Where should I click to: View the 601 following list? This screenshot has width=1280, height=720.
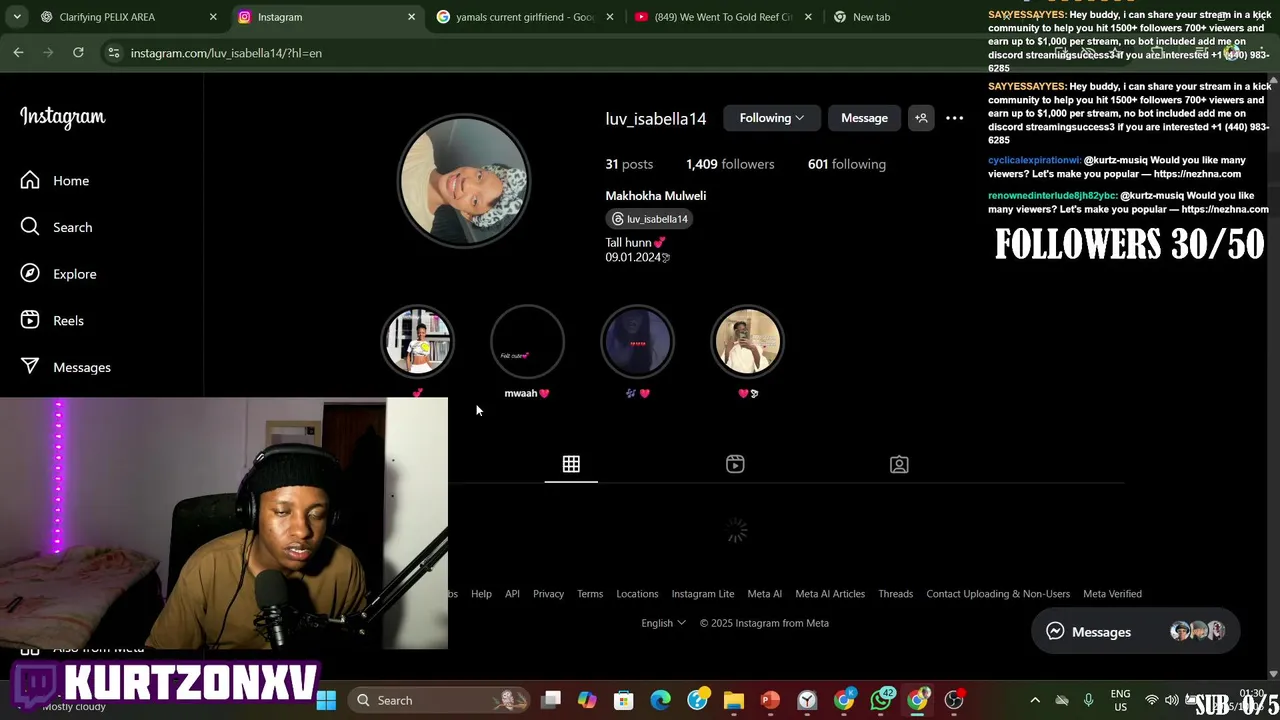[x=847, y=164]
